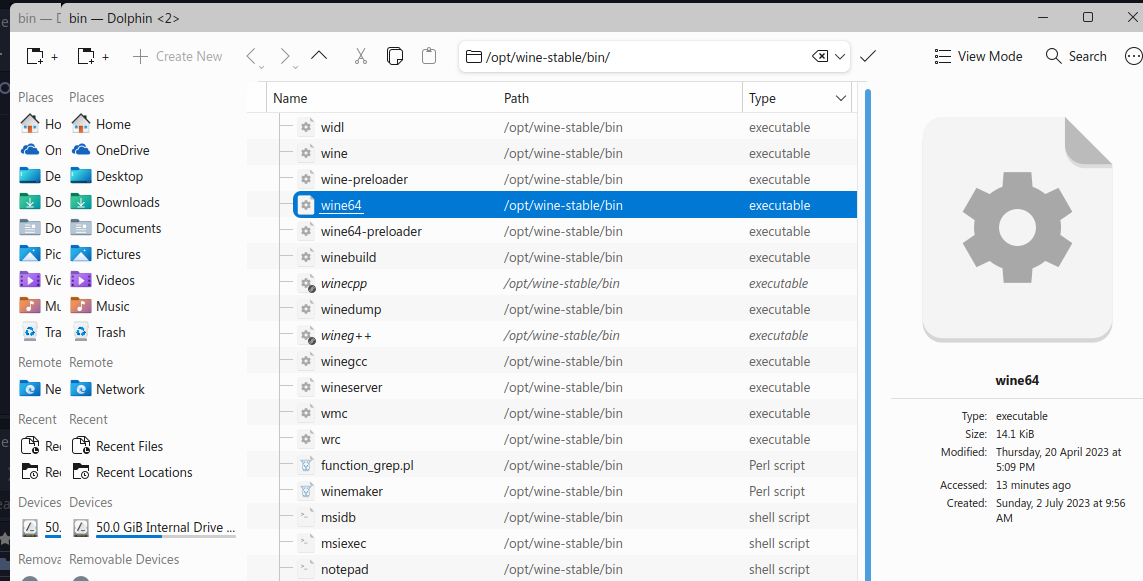Go forward with the right arrow
The height and width of the screenshot is (581, 1143).
pos(286,57)
